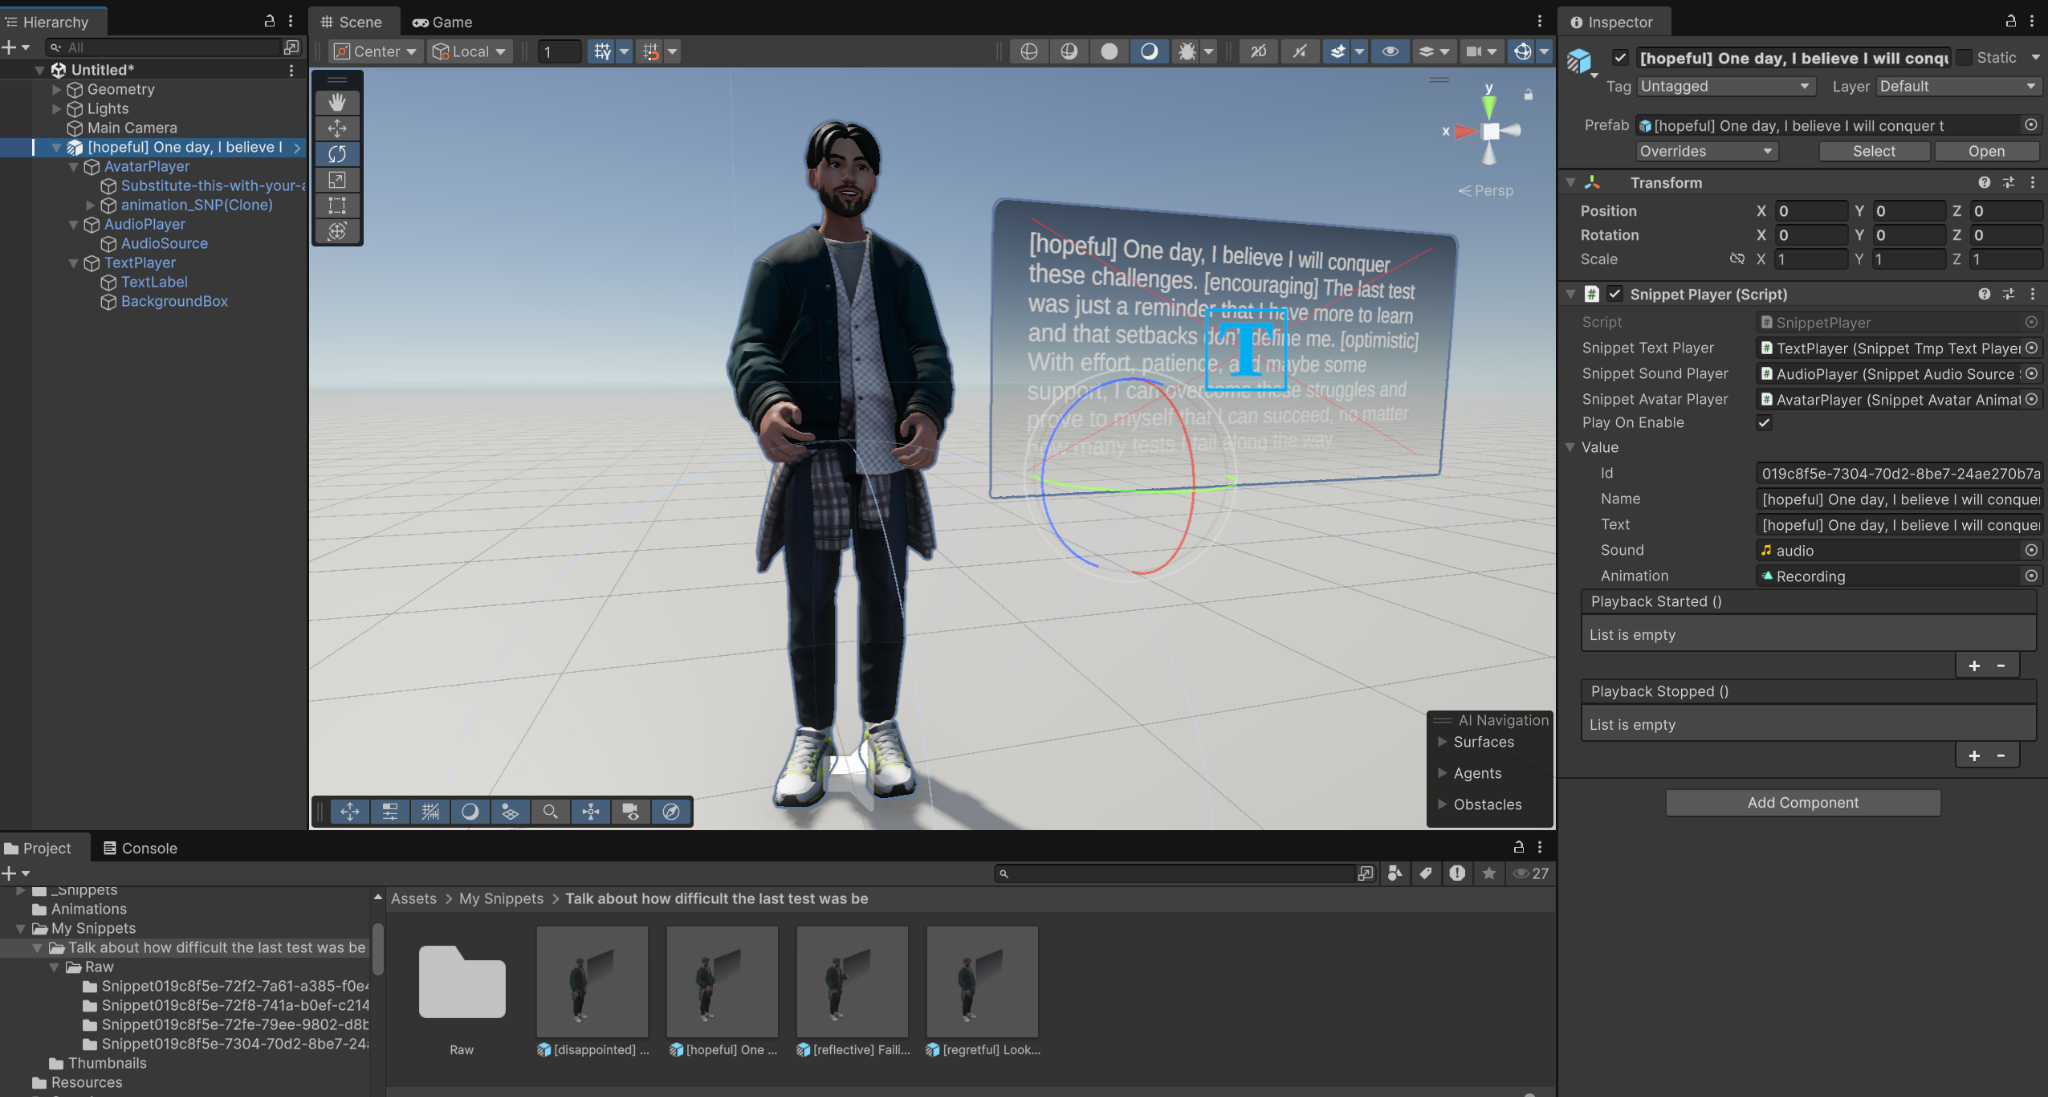The image size is (2048, 1097).
Task: Select the Transform tool
Action: pos(337,232)
